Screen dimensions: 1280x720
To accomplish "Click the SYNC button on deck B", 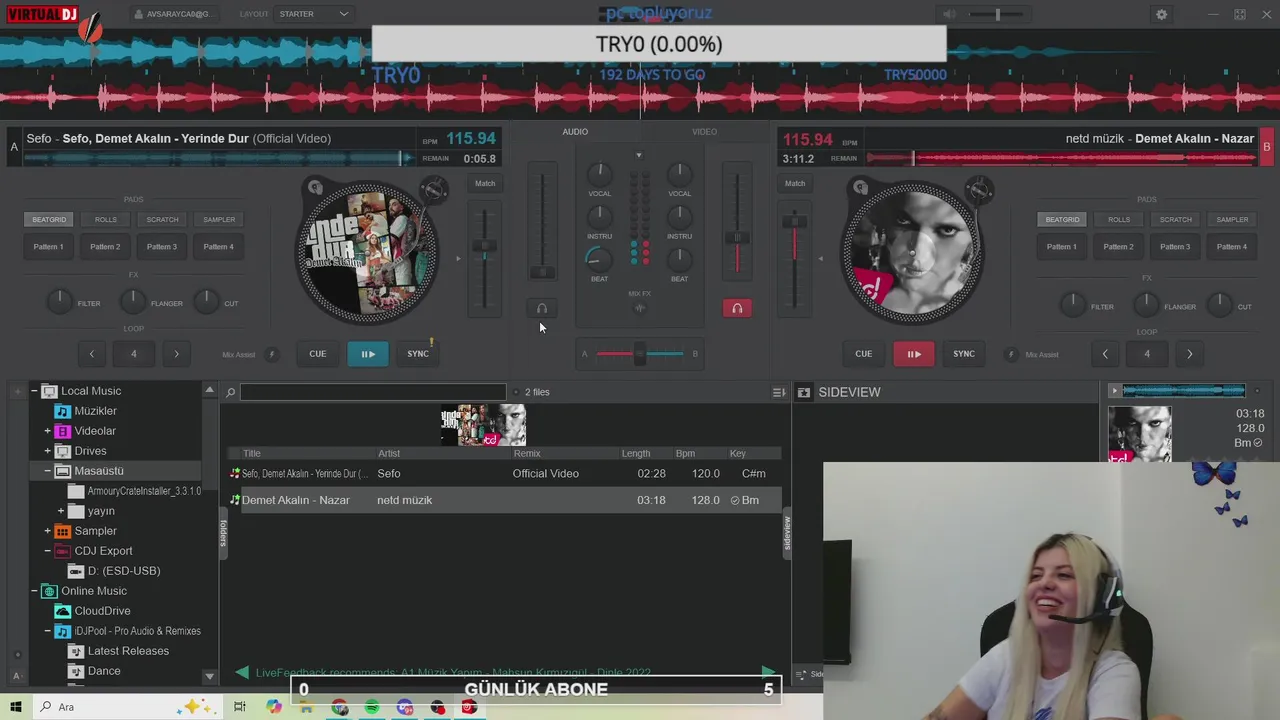I will coord(964,354).
